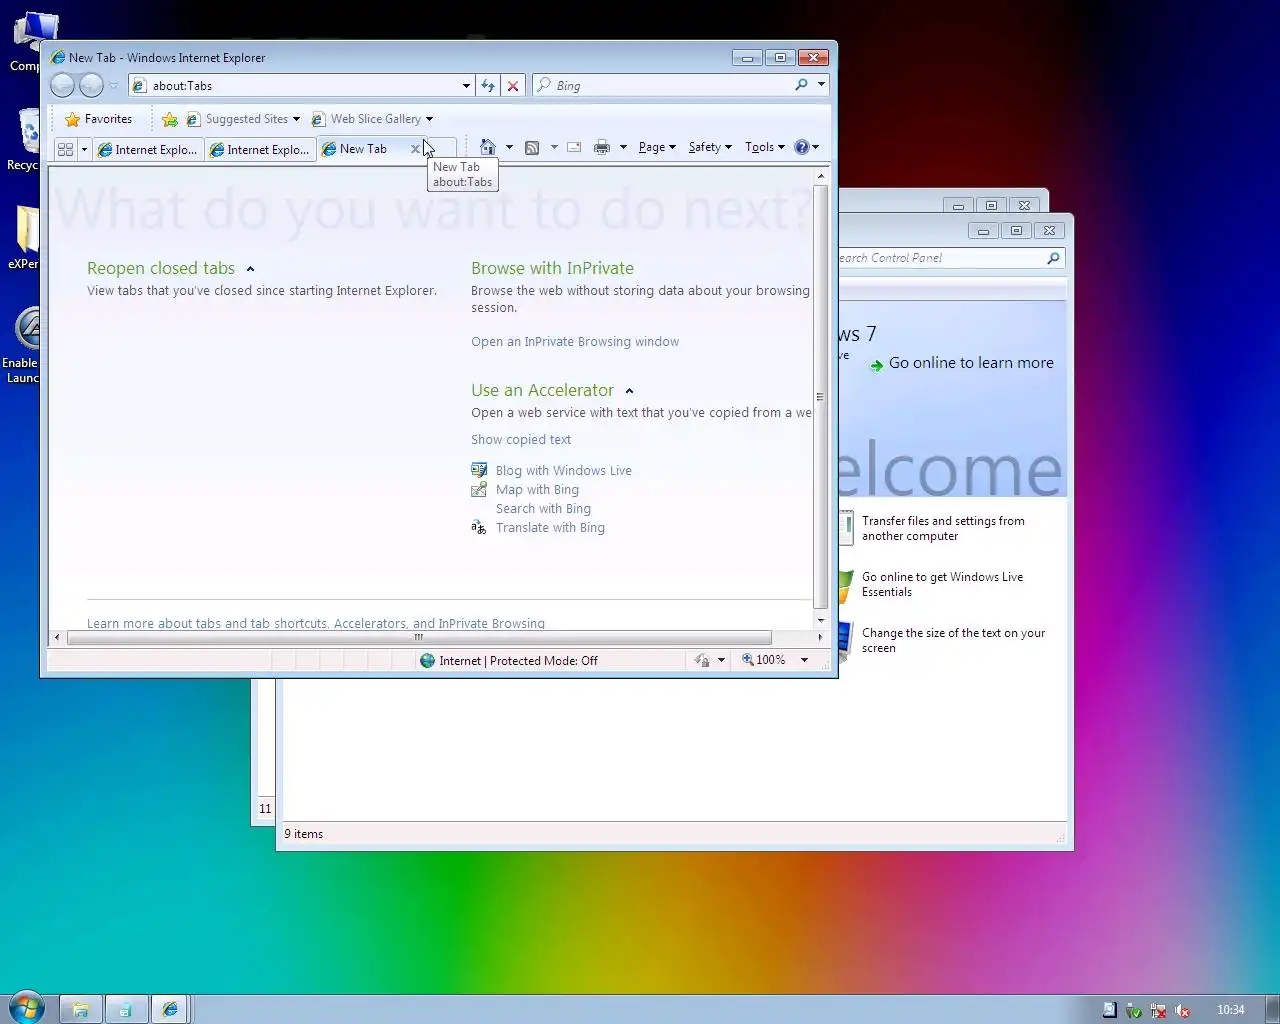Open the Print options dropdown arrow

point(623,147)
